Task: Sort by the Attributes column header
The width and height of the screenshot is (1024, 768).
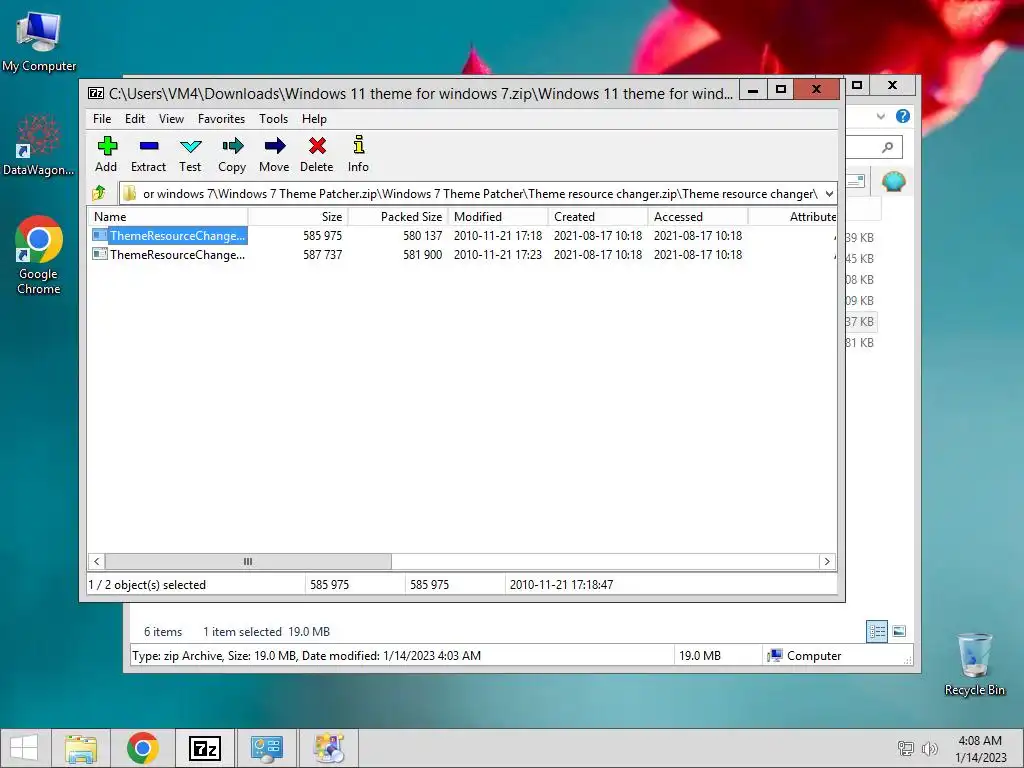Action: point(793,217)
